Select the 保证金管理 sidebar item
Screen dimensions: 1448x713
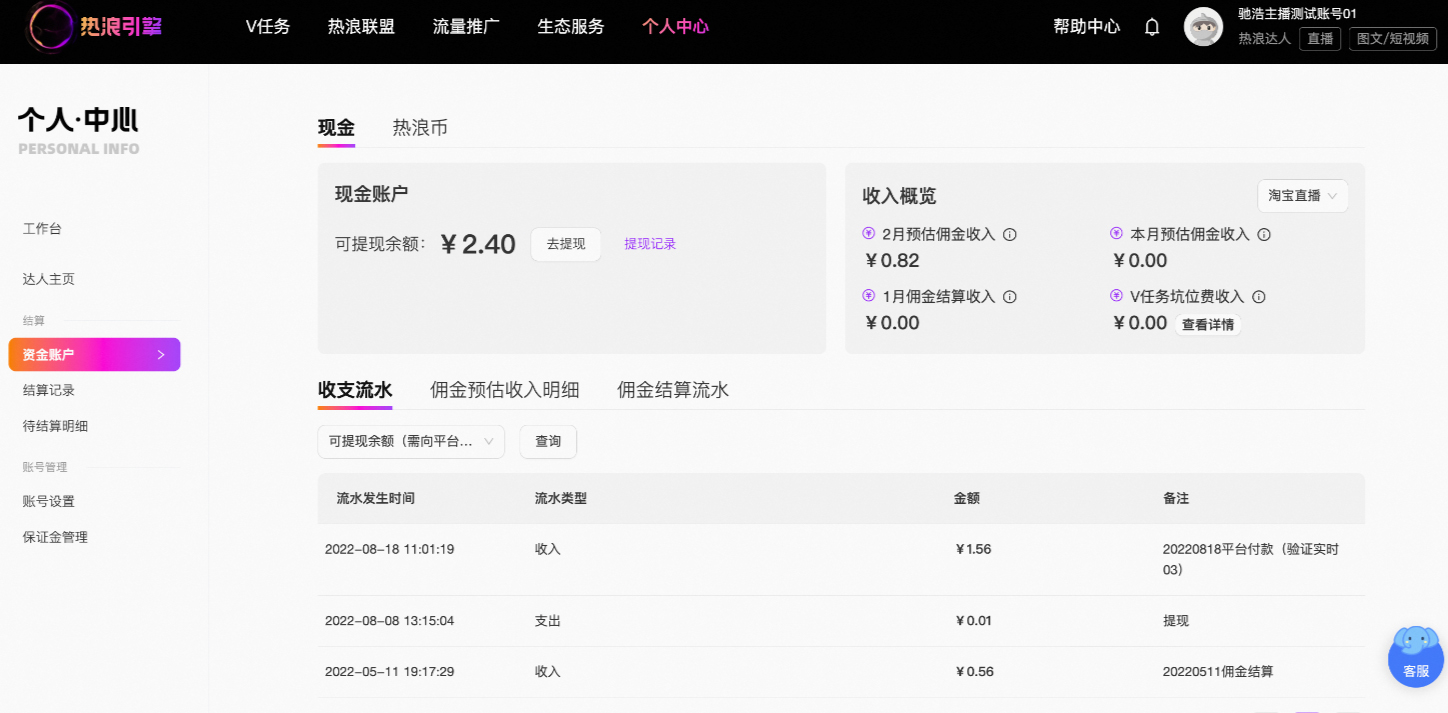tap(54, 537)
